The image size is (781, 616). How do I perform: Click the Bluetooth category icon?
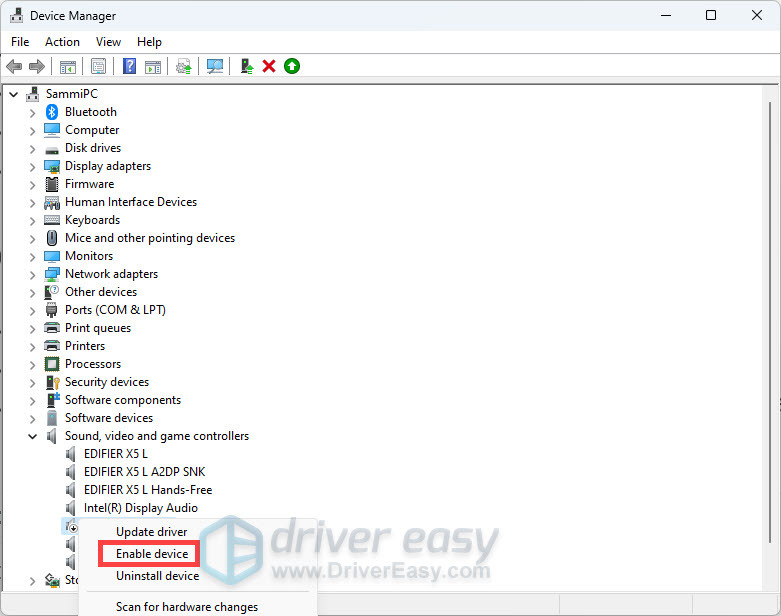coord(52,112)
